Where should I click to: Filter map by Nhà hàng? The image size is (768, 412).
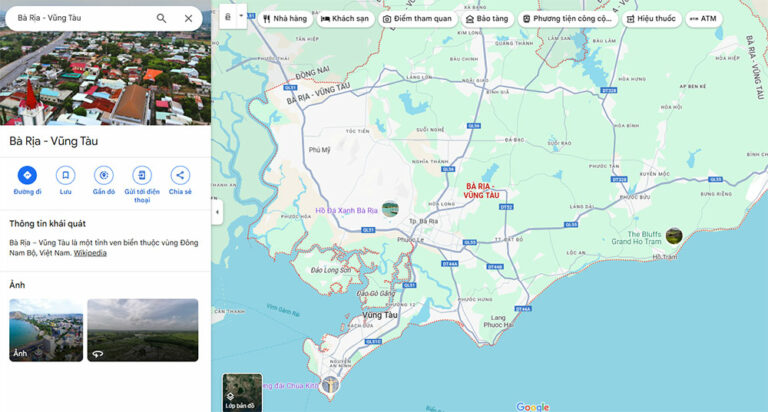pyautogui.click(x=284, y=18)
